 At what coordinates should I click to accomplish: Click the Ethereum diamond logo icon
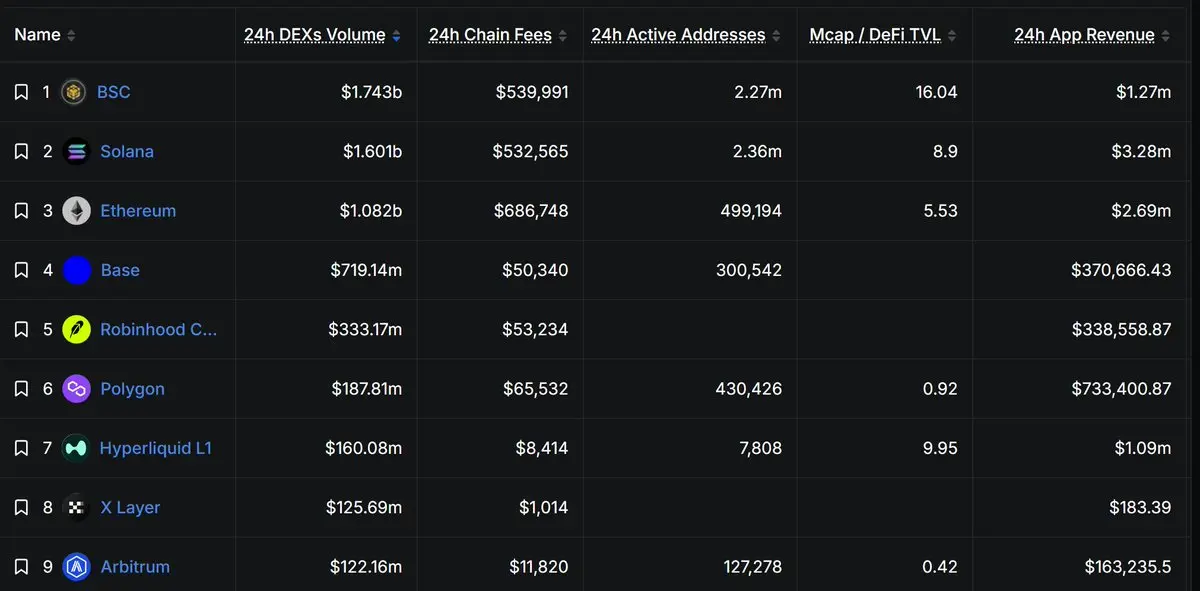tap(76, 211)
